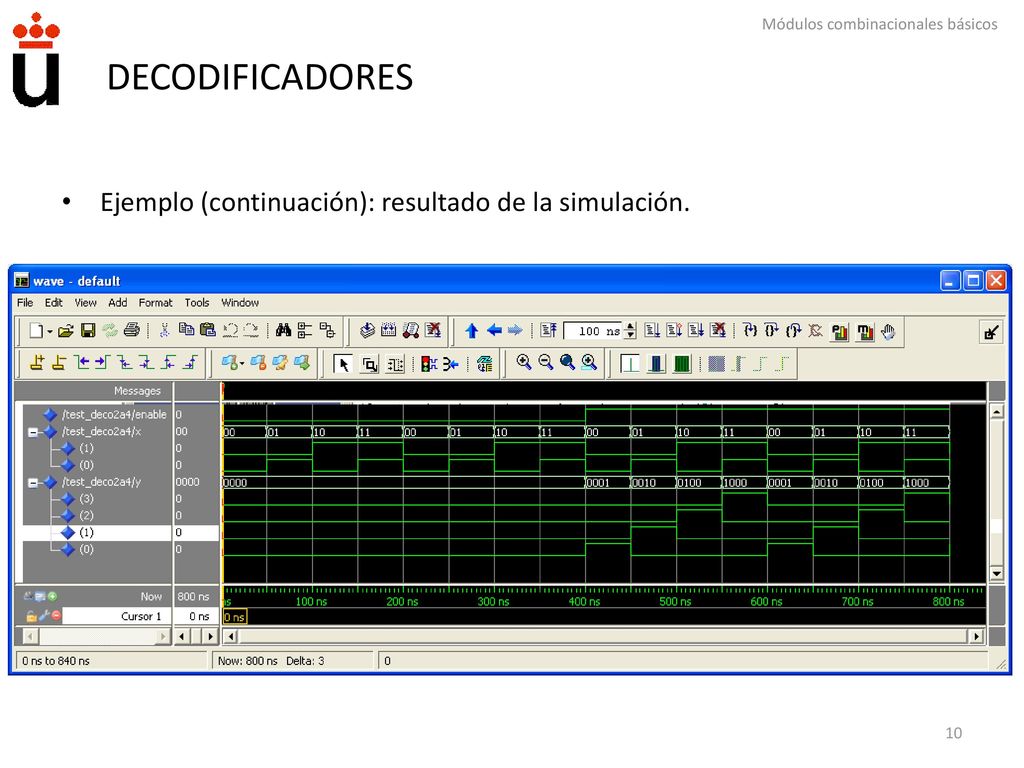Open the Tools menu
This screenshot has height=768, width=1024.
[197, 302]
